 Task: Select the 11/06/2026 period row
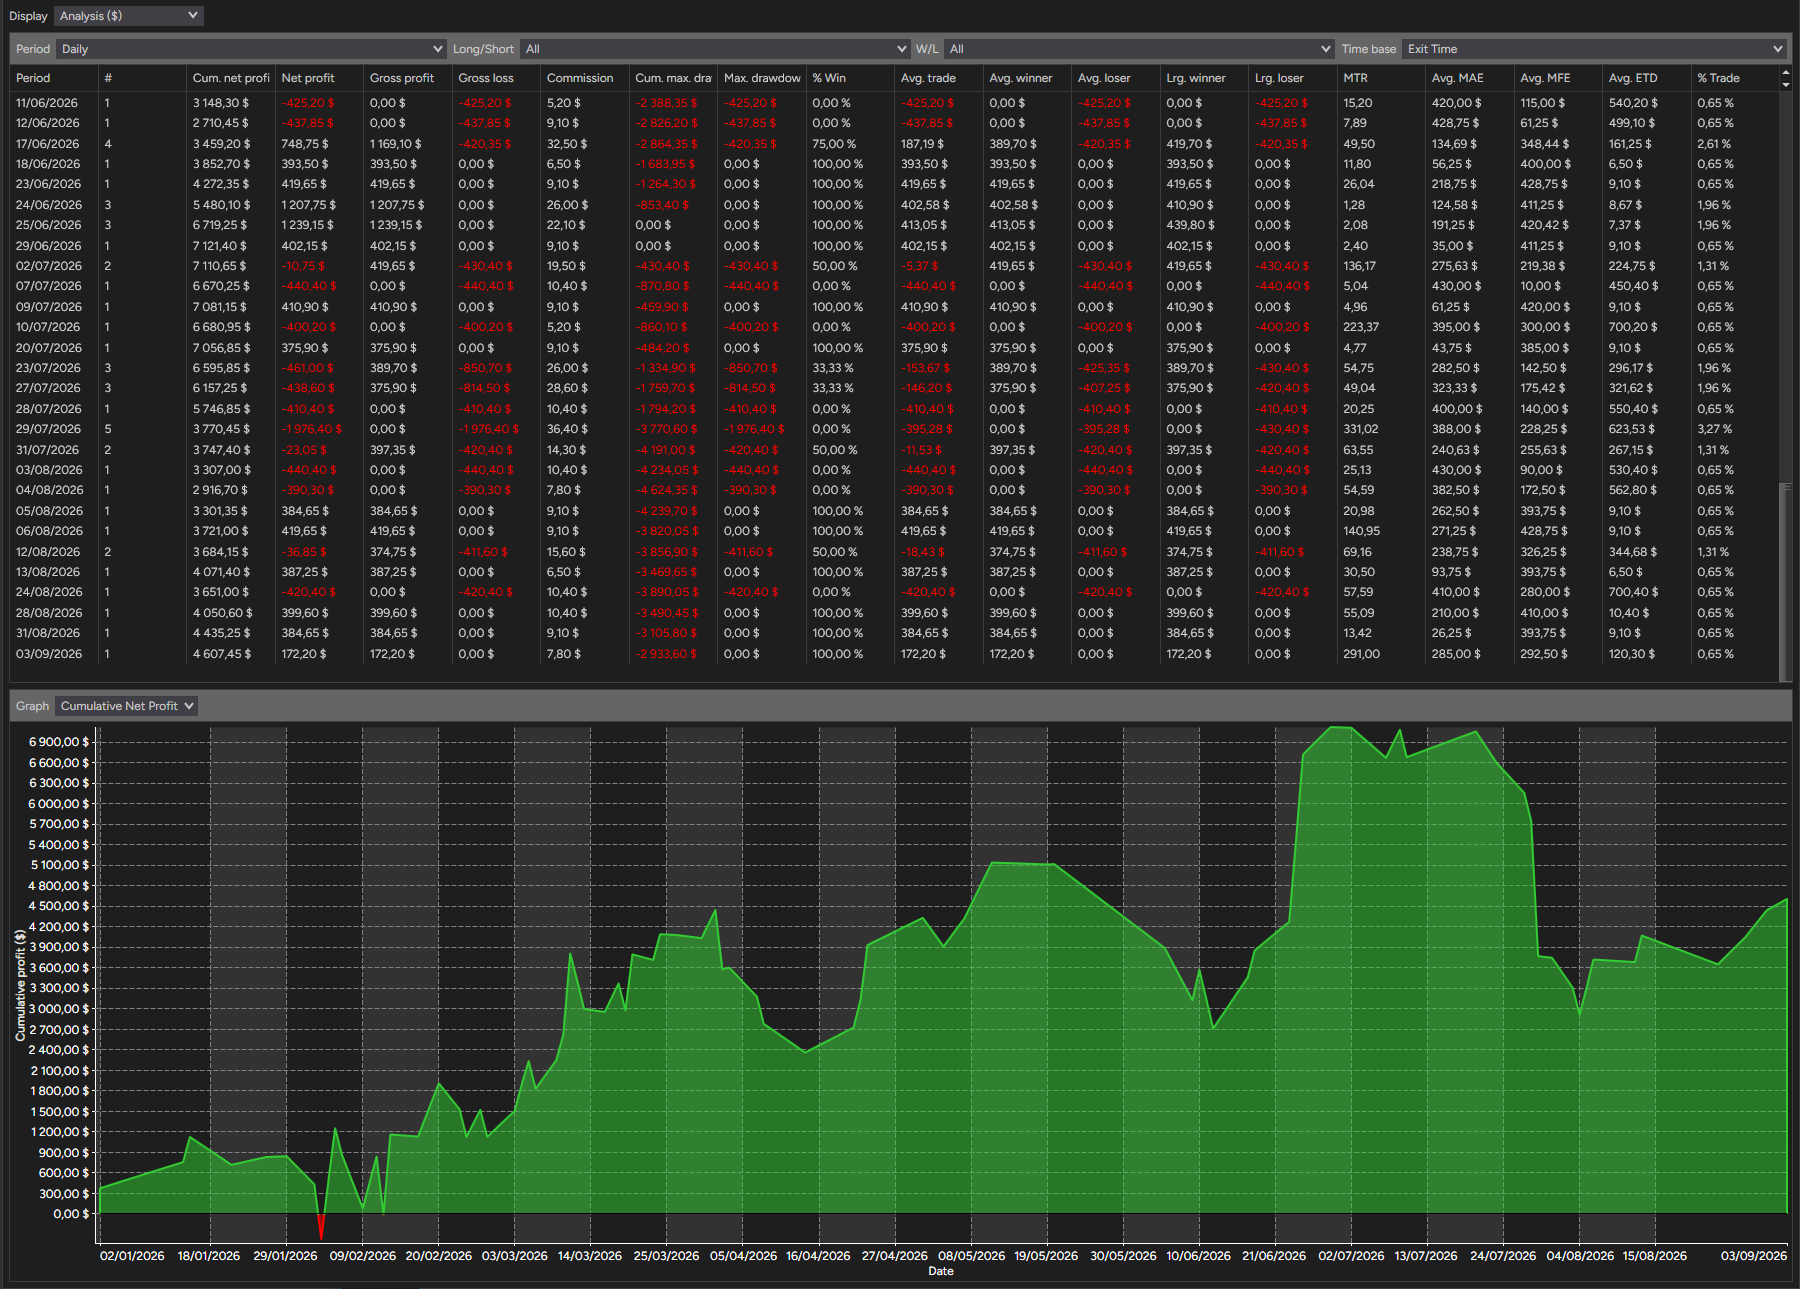[x=895, y=103]
